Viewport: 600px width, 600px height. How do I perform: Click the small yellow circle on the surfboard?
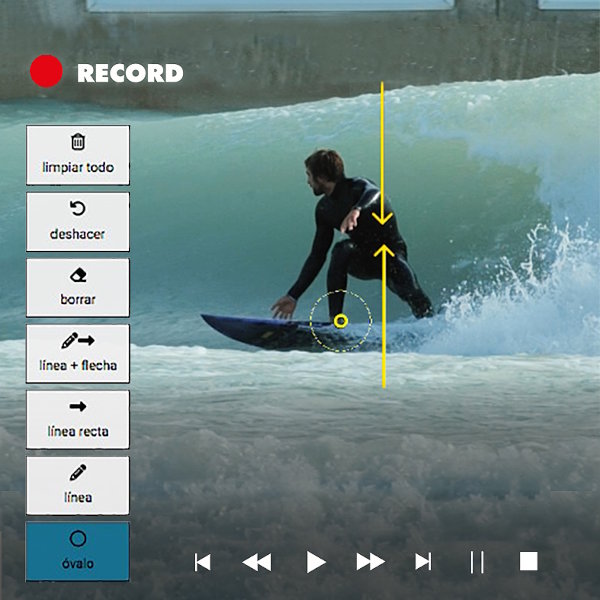coord(340,321)
